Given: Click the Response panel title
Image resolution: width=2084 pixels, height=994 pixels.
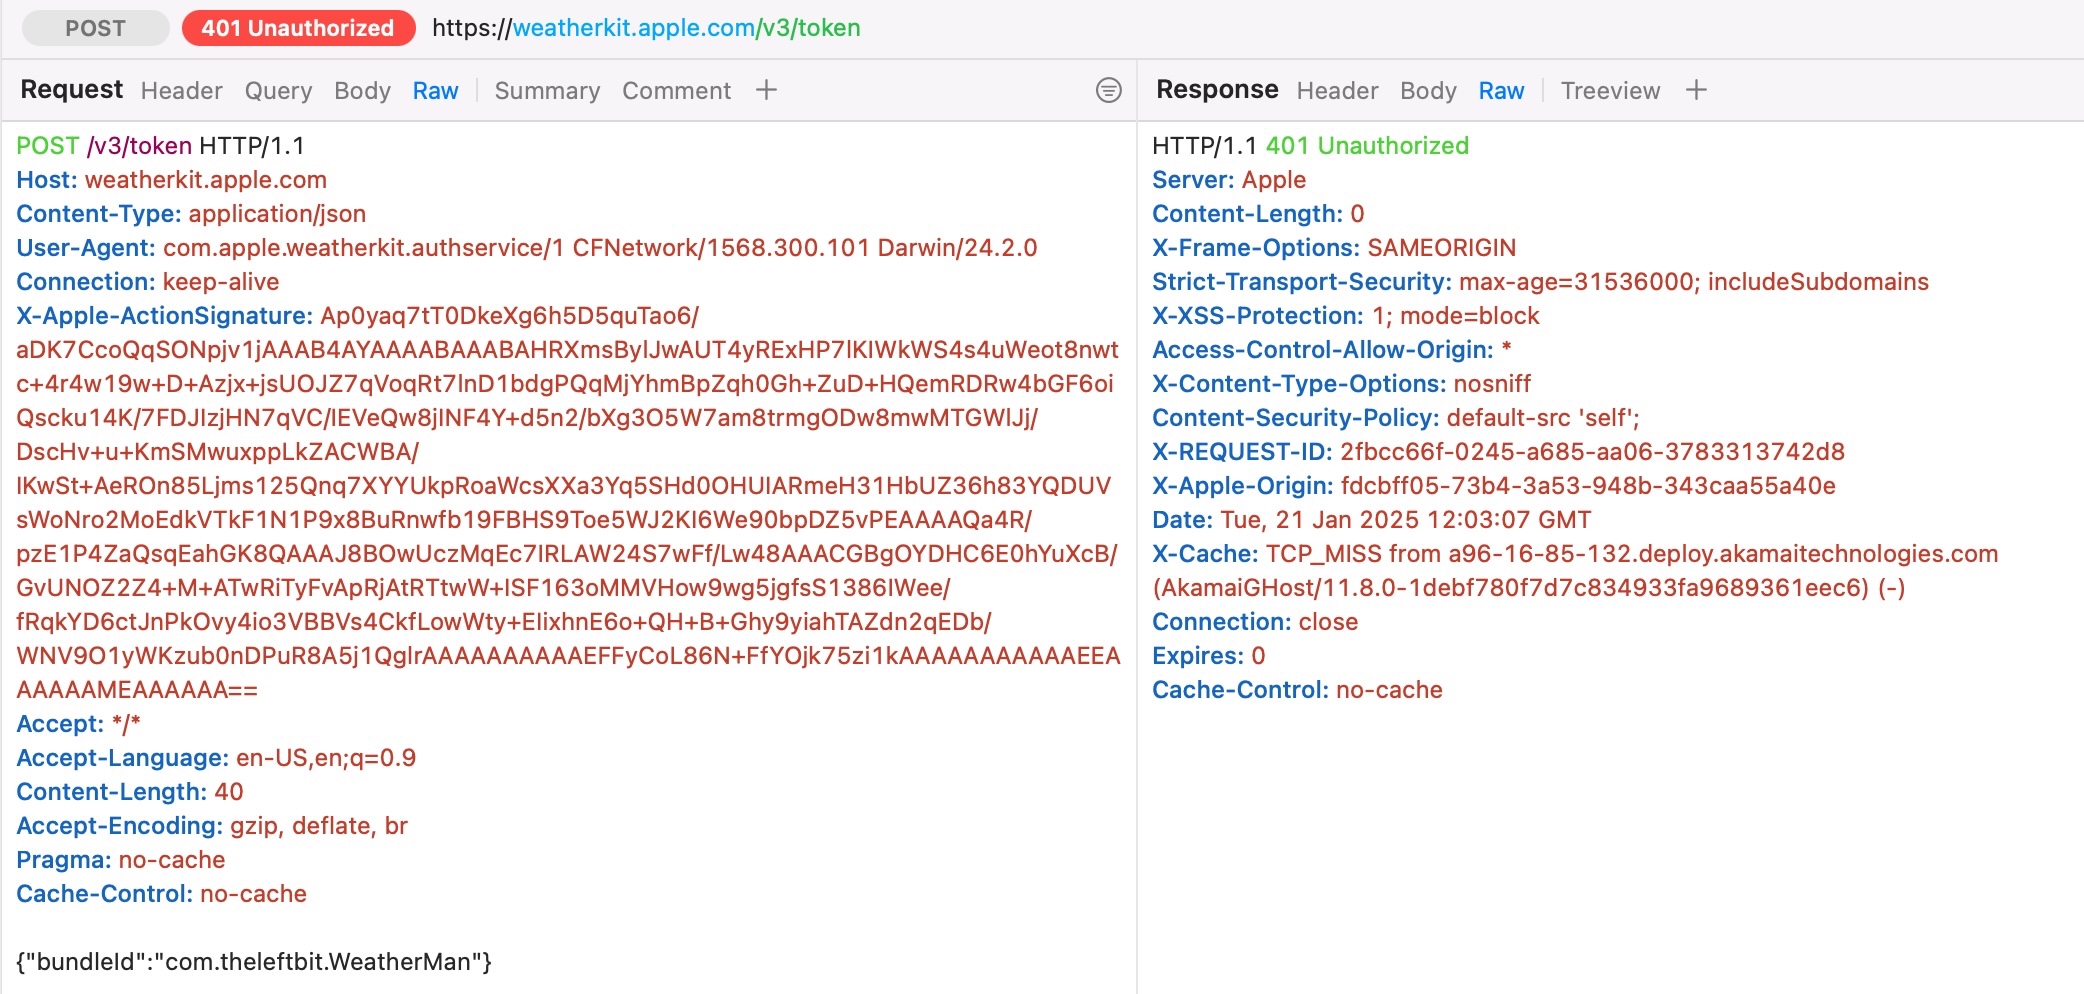Looking at the screenshot, I should coord(1217,90).
